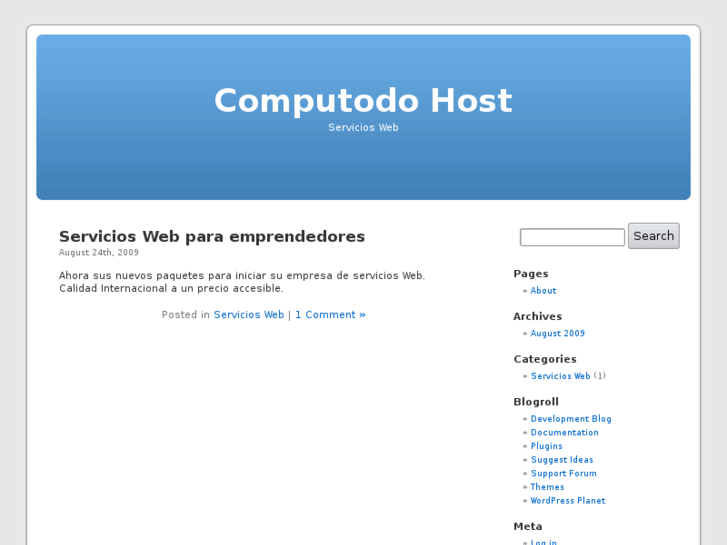Click the Log in link under Meta
Image resolution: width=727 pixels, height=545 pixels.
pyautogui.click(x=543, y=542)
